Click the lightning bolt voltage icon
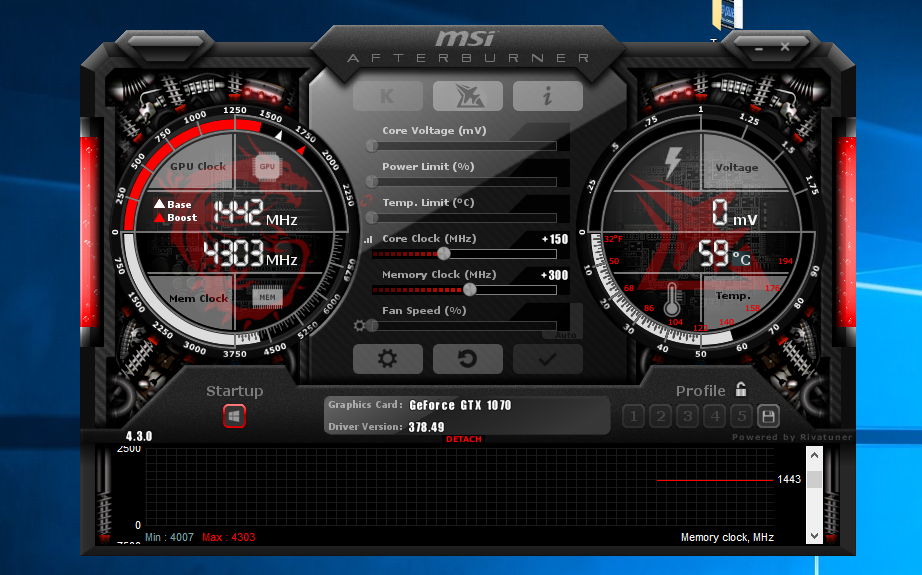The height and width of the screenshot is (575, 922). [673, 162]
